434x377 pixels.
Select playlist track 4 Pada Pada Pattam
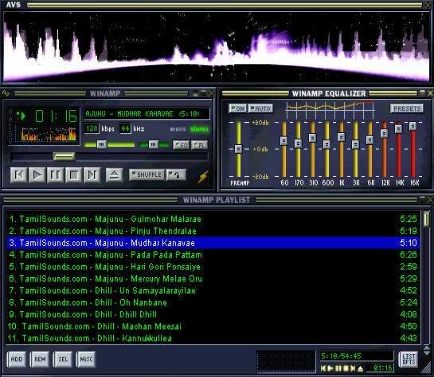coord(213,255)
